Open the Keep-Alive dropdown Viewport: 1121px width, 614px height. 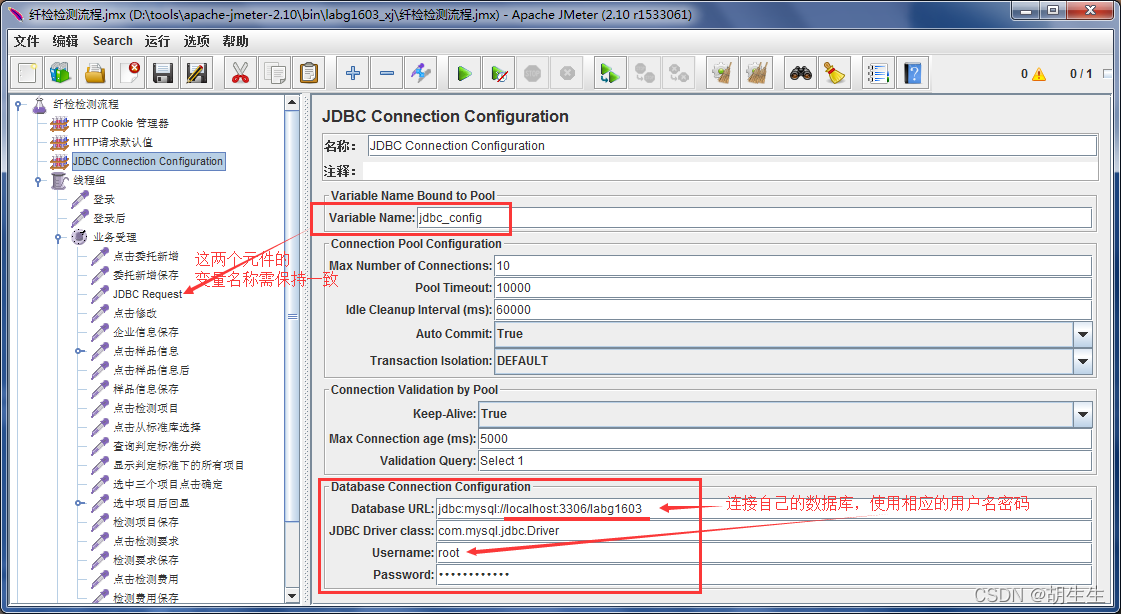[1082, 414]
